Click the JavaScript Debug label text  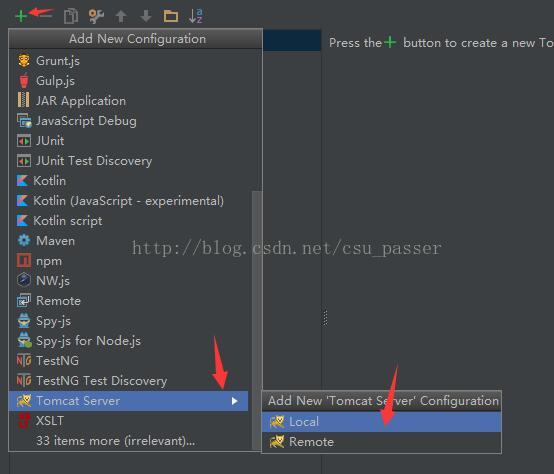pos(86,121)
